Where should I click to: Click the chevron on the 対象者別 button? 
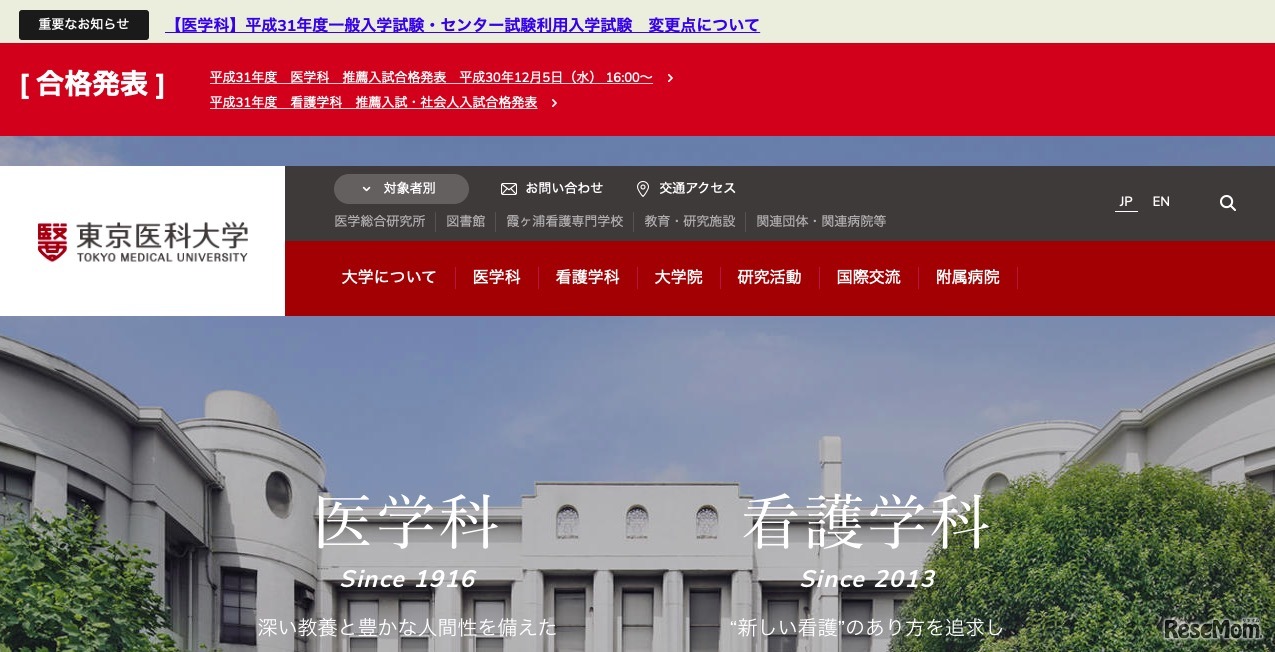click(x=367, y=188)
